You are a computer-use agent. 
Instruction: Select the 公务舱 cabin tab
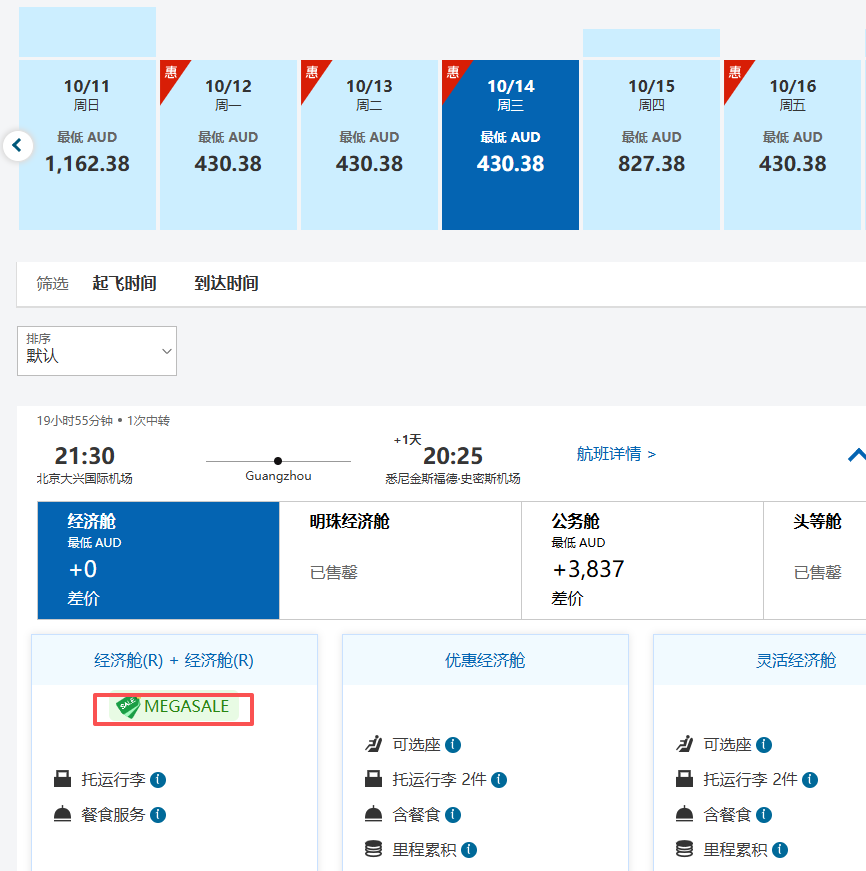[x=641, y=560]
